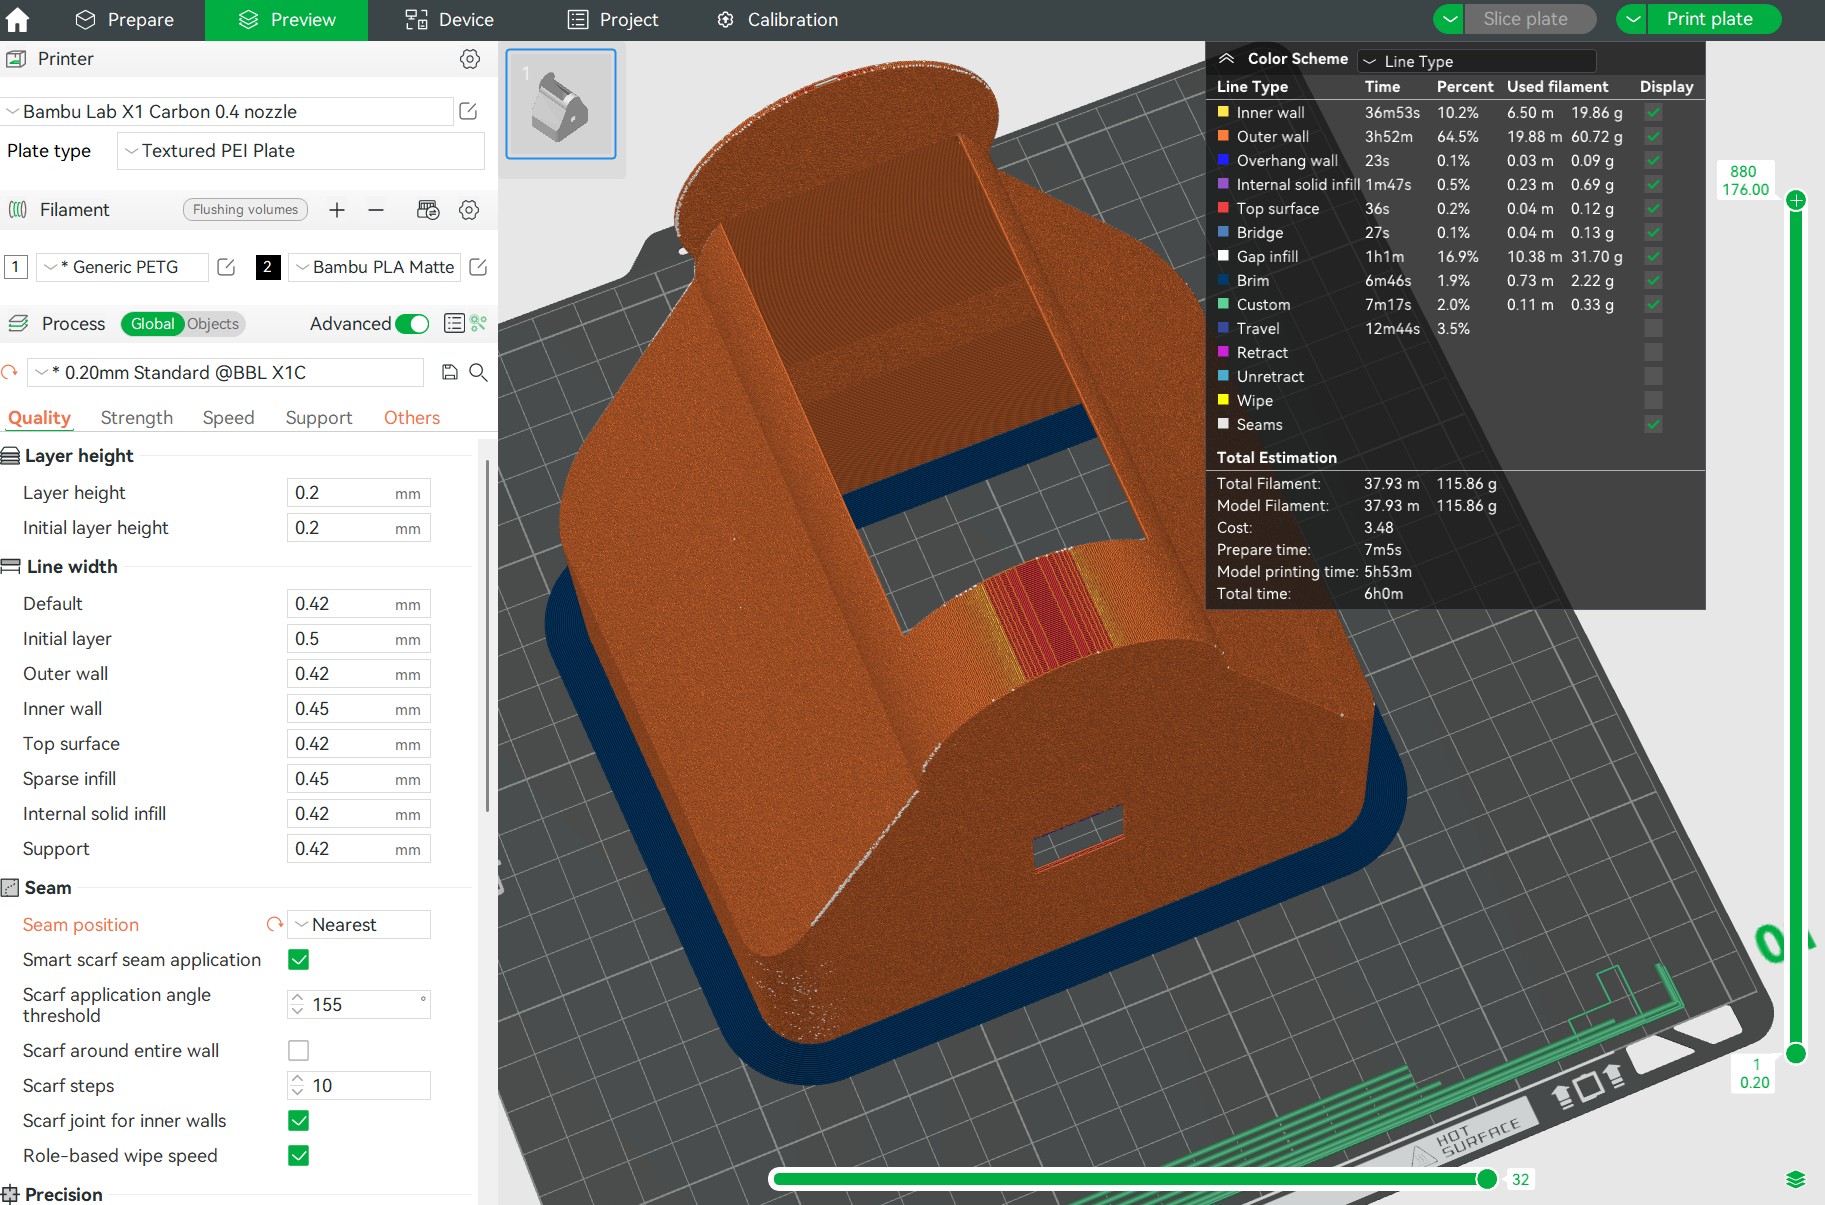Image resolution: width=1825 pixels, height=1205 pixels.
Task: Open AMS filament sync icon
Action: point(428,210)
